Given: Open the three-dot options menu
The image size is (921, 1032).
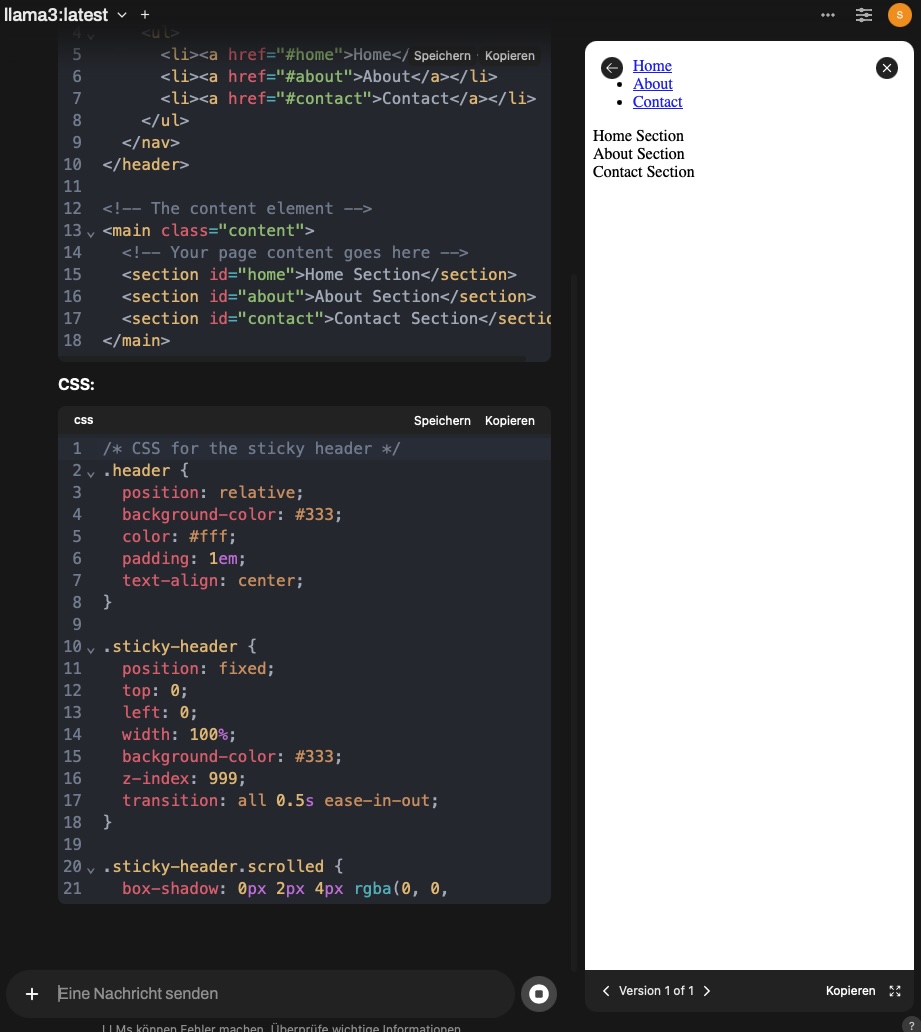Looking at the screenshot, I should (x=828, y=15).
